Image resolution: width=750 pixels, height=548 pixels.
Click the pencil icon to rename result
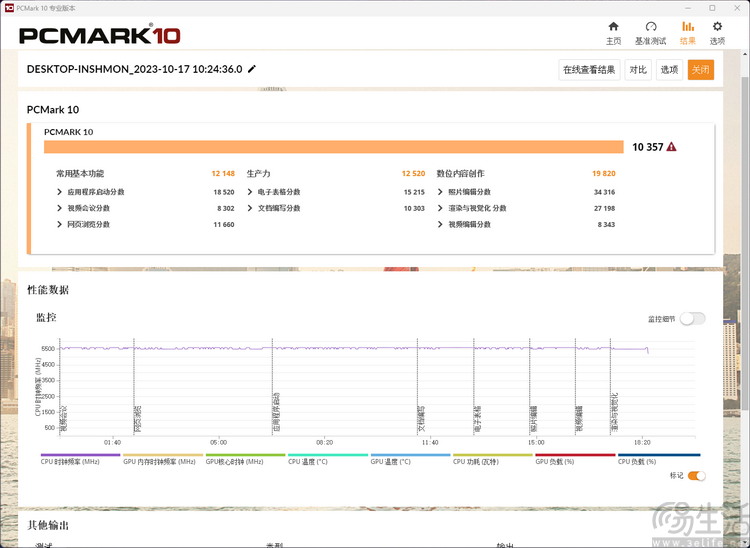[x=252, y=69]
